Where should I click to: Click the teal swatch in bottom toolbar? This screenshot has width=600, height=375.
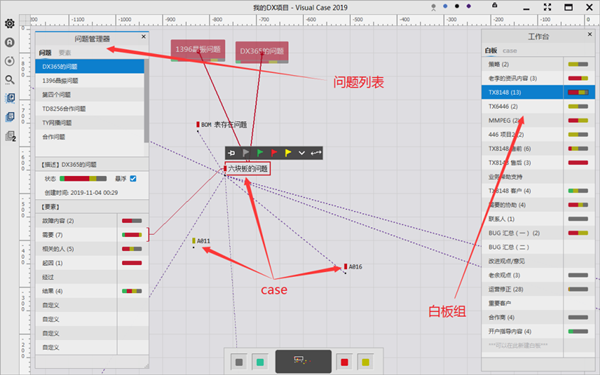pyautogui.click(x=260, y=362)
